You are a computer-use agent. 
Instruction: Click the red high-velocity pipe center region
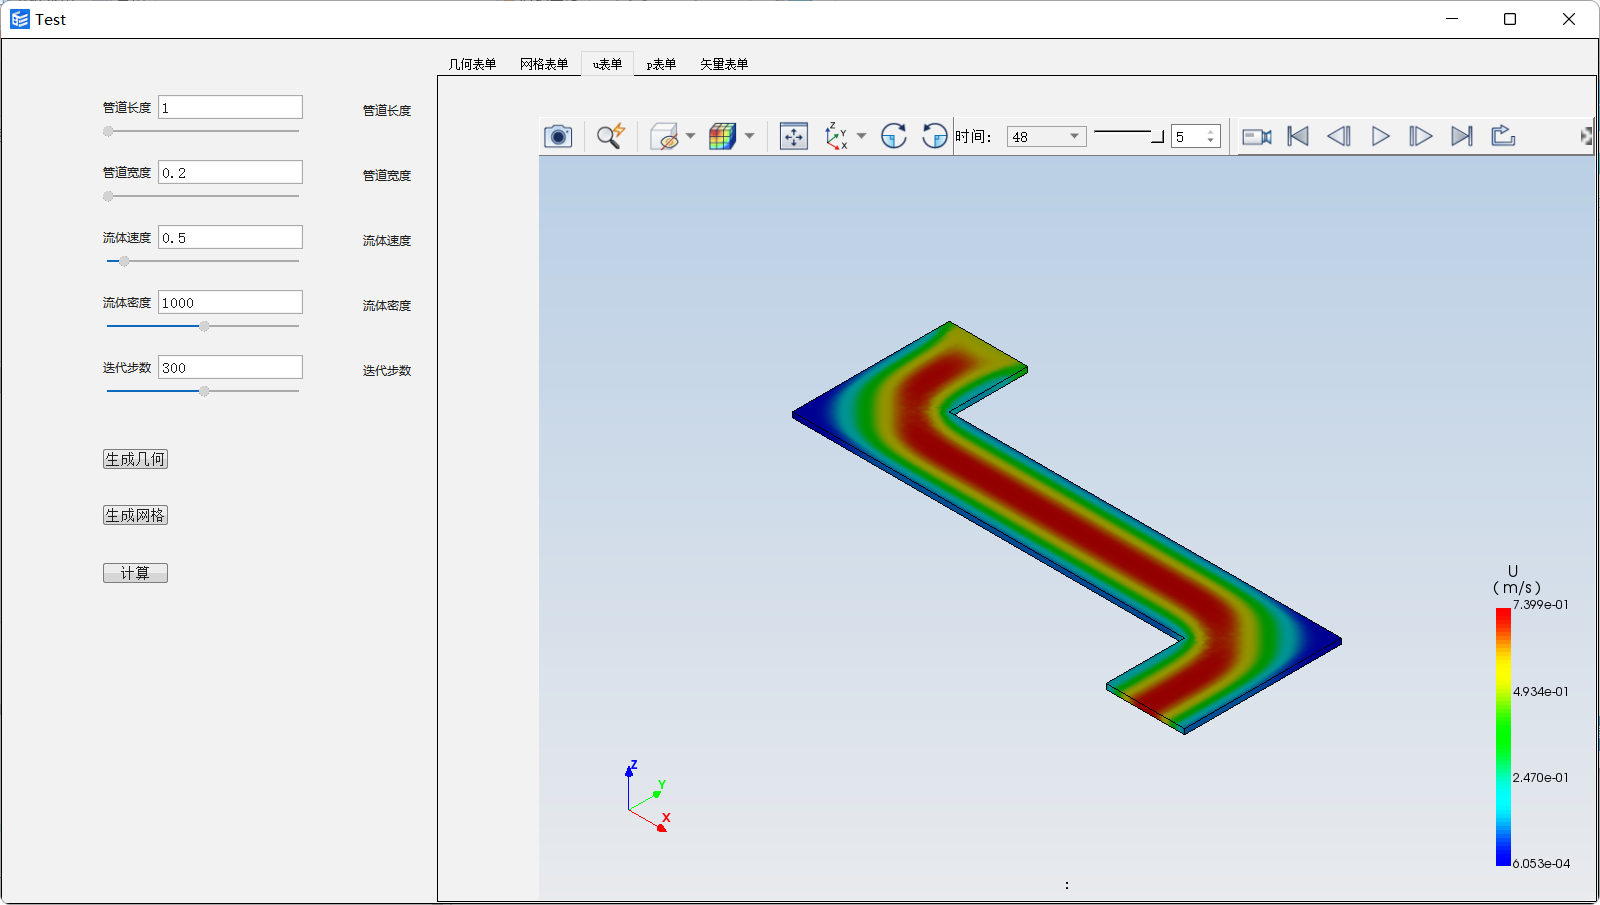coord(1067,524)
